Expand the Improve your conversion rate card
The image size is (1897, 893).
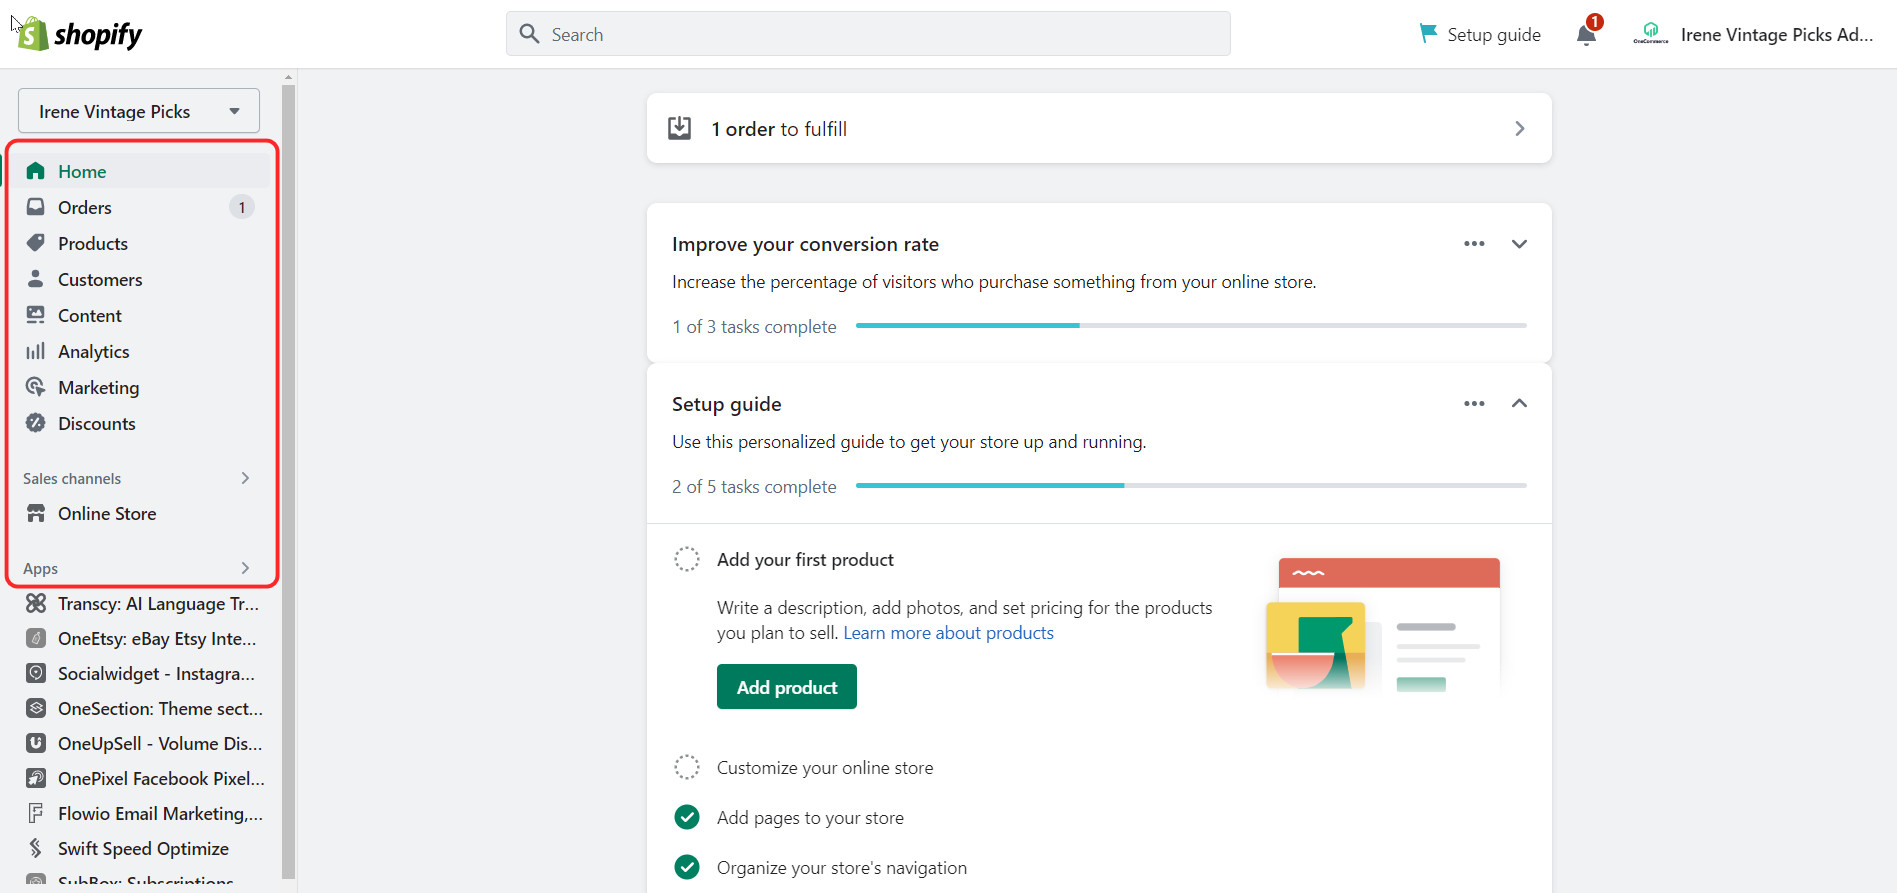(x=1519, y=244)
